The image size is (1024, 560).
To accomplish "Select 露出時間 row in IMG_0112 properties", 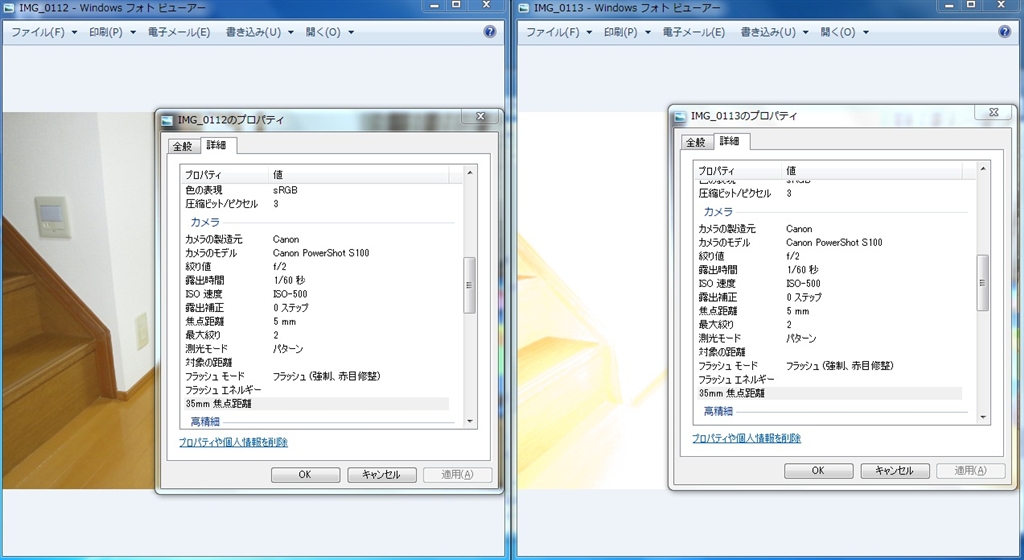I will click(x=315, y=280).
